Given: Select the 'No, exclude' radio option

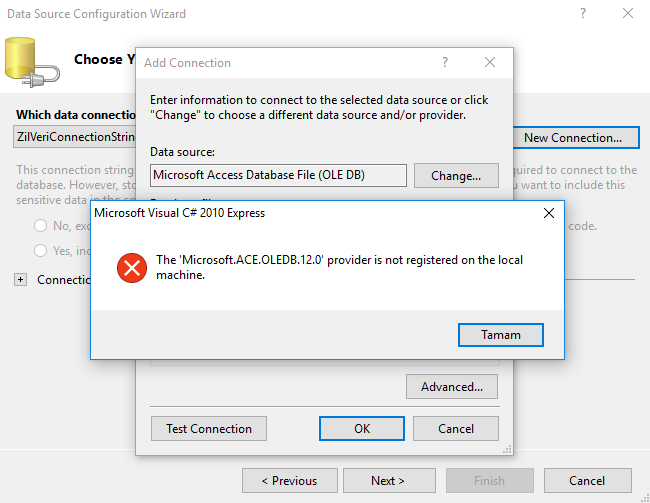Looking at the screenshot, I should tap(41, 226).
